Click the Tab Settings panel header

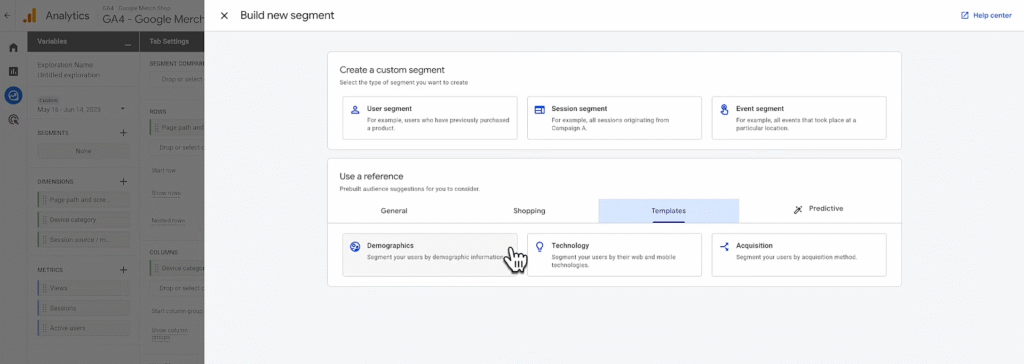[173, 41]
